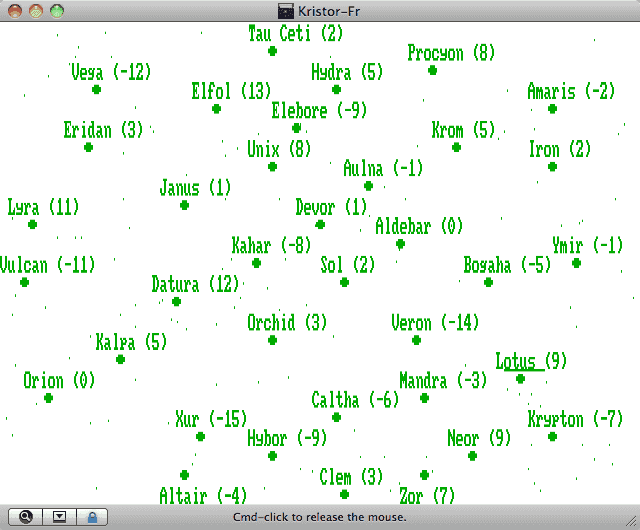
Task: Select the Zor (7) label
Action: pyautogui.click(x=427, y=496)
